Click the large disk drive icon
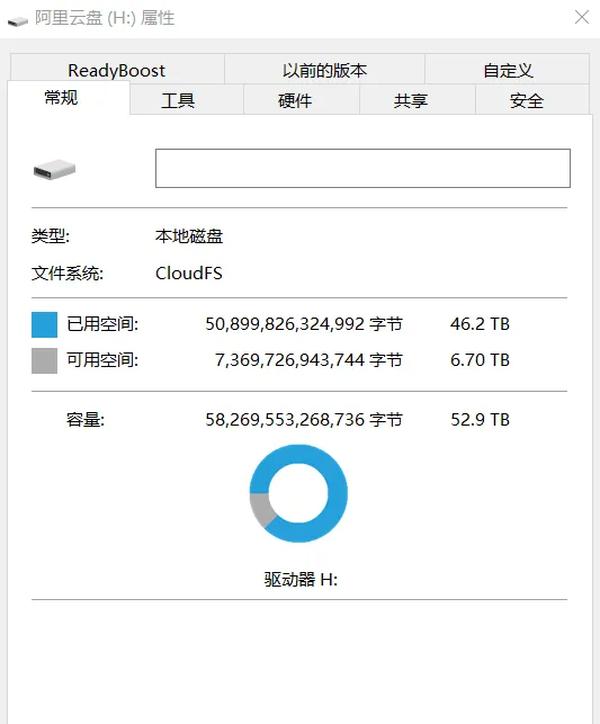 pos(55,169)
